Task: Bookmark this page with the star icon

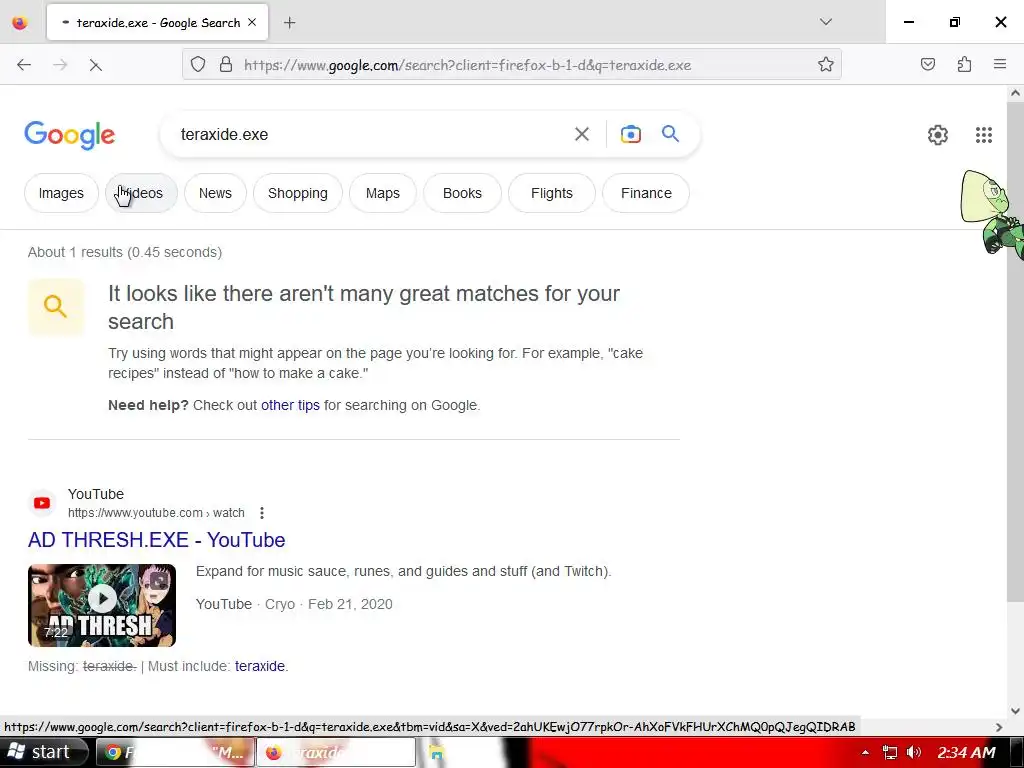Action: [825, 65]
